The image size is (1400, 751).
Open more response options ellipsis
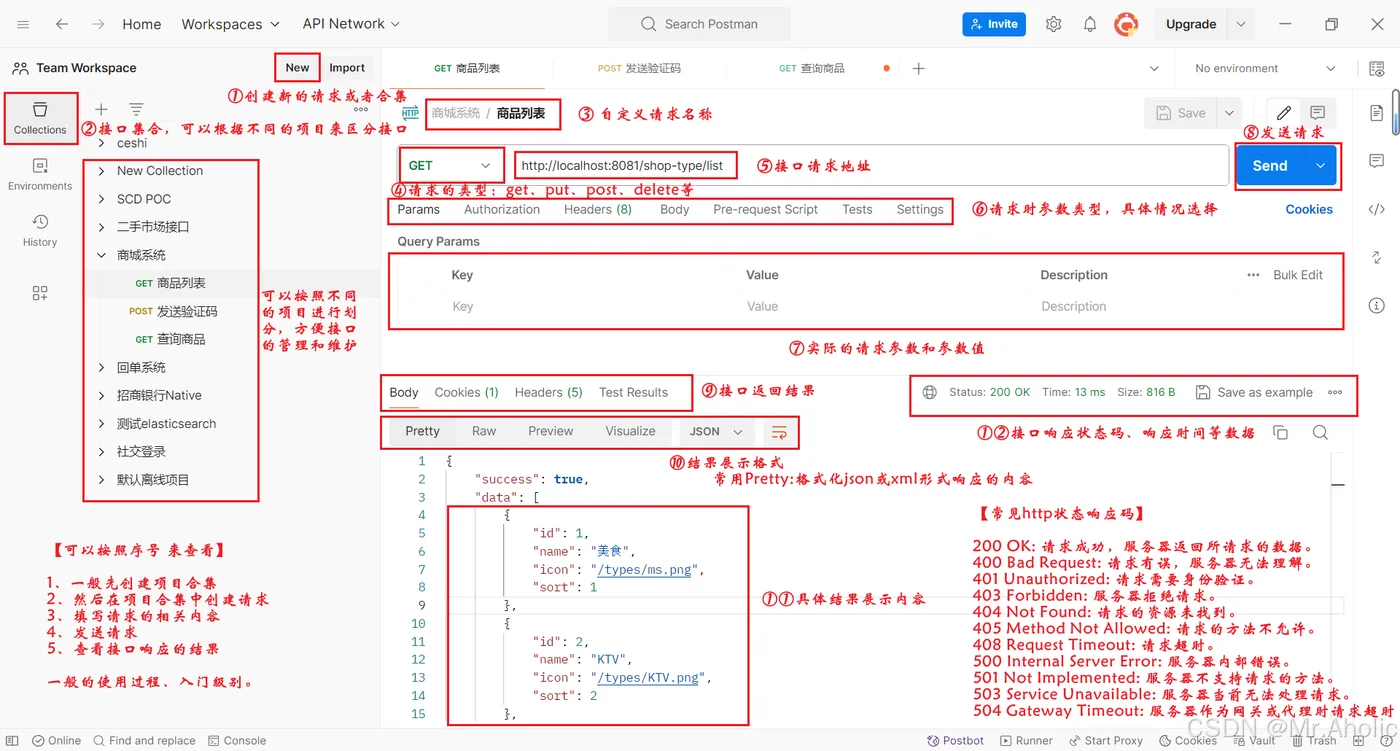(1335, 392)
